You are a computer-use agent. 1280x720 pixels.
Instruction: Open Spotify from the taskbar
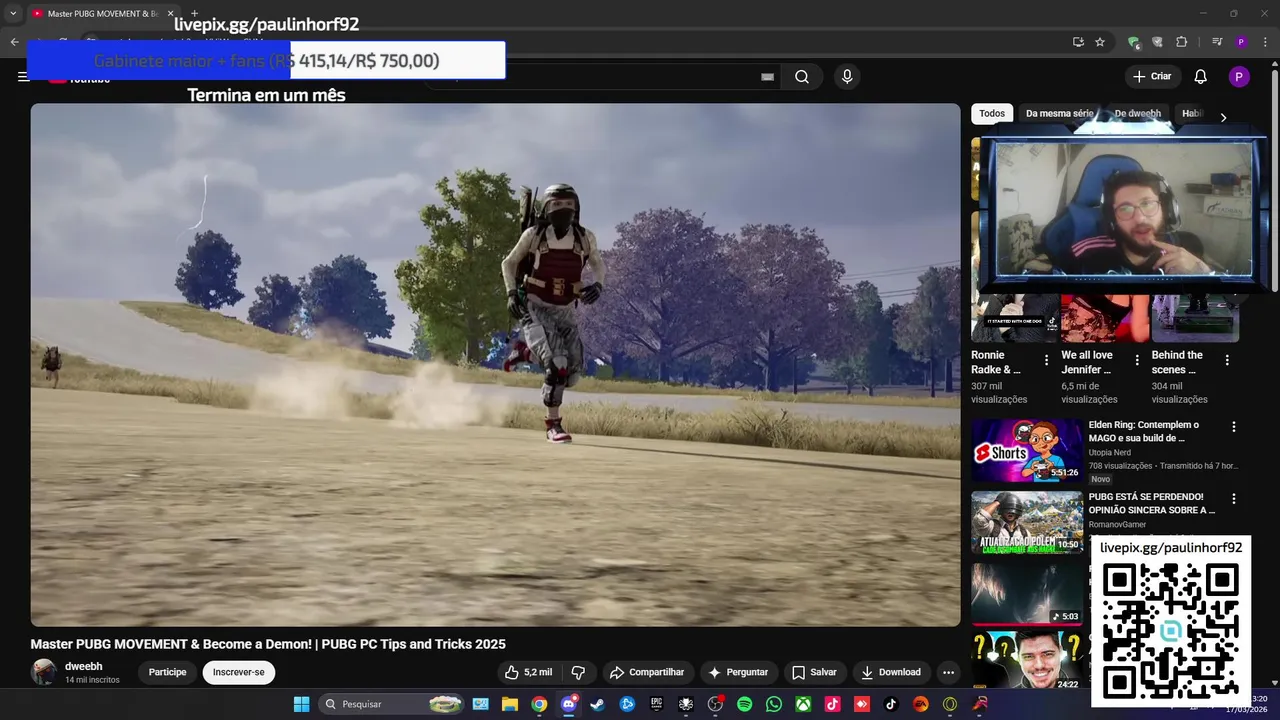coord(744,704)
